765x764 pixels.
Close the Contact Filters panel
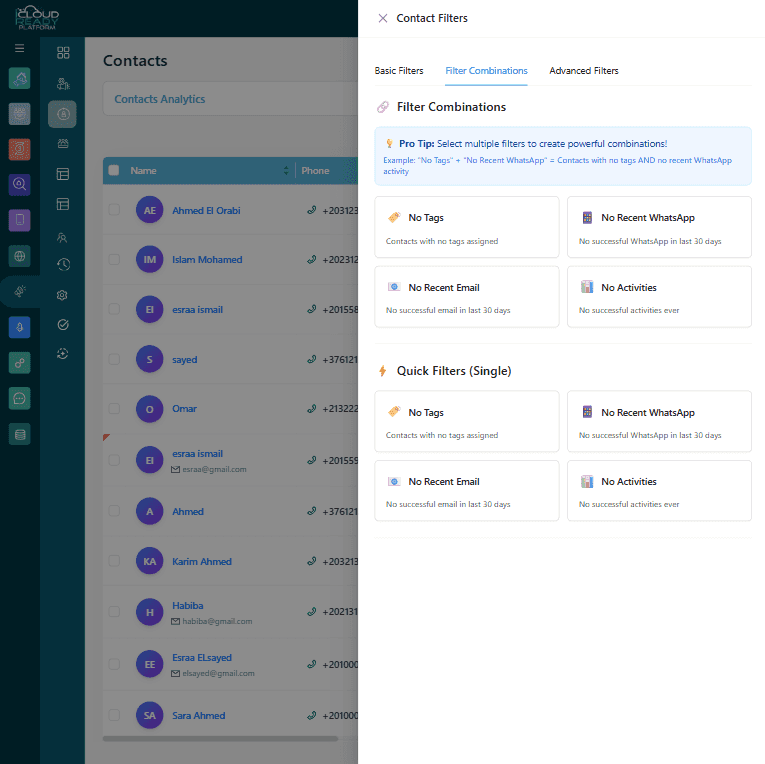pos(383,18)
